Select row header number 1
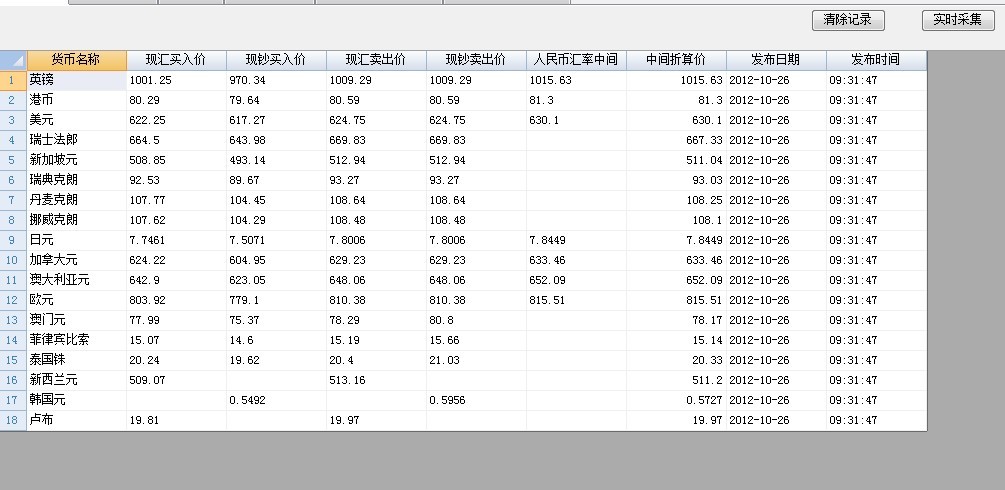 coord(13,80)
